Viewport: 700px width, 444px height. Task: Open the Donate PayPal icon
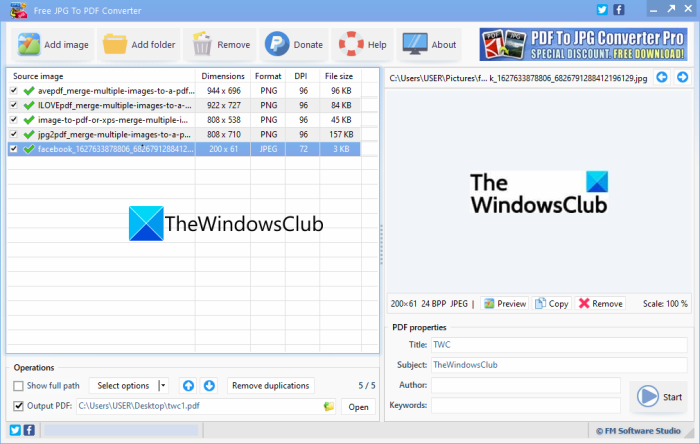277,44
